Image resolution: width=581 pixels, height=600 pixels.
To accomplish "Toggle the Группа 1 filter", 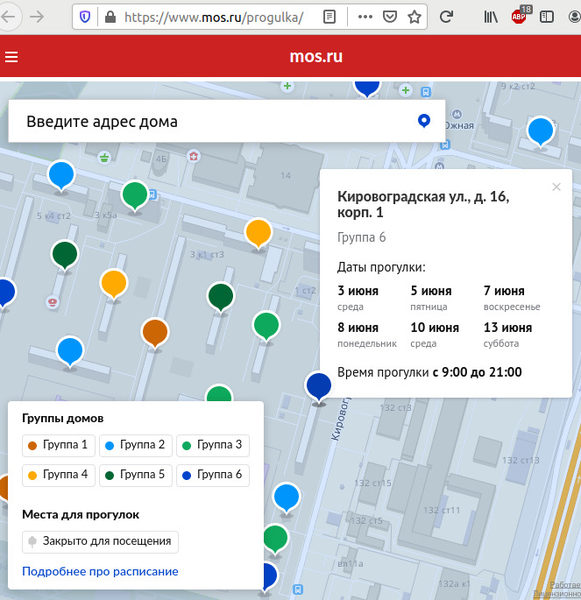I will click(x=59, y=445).
